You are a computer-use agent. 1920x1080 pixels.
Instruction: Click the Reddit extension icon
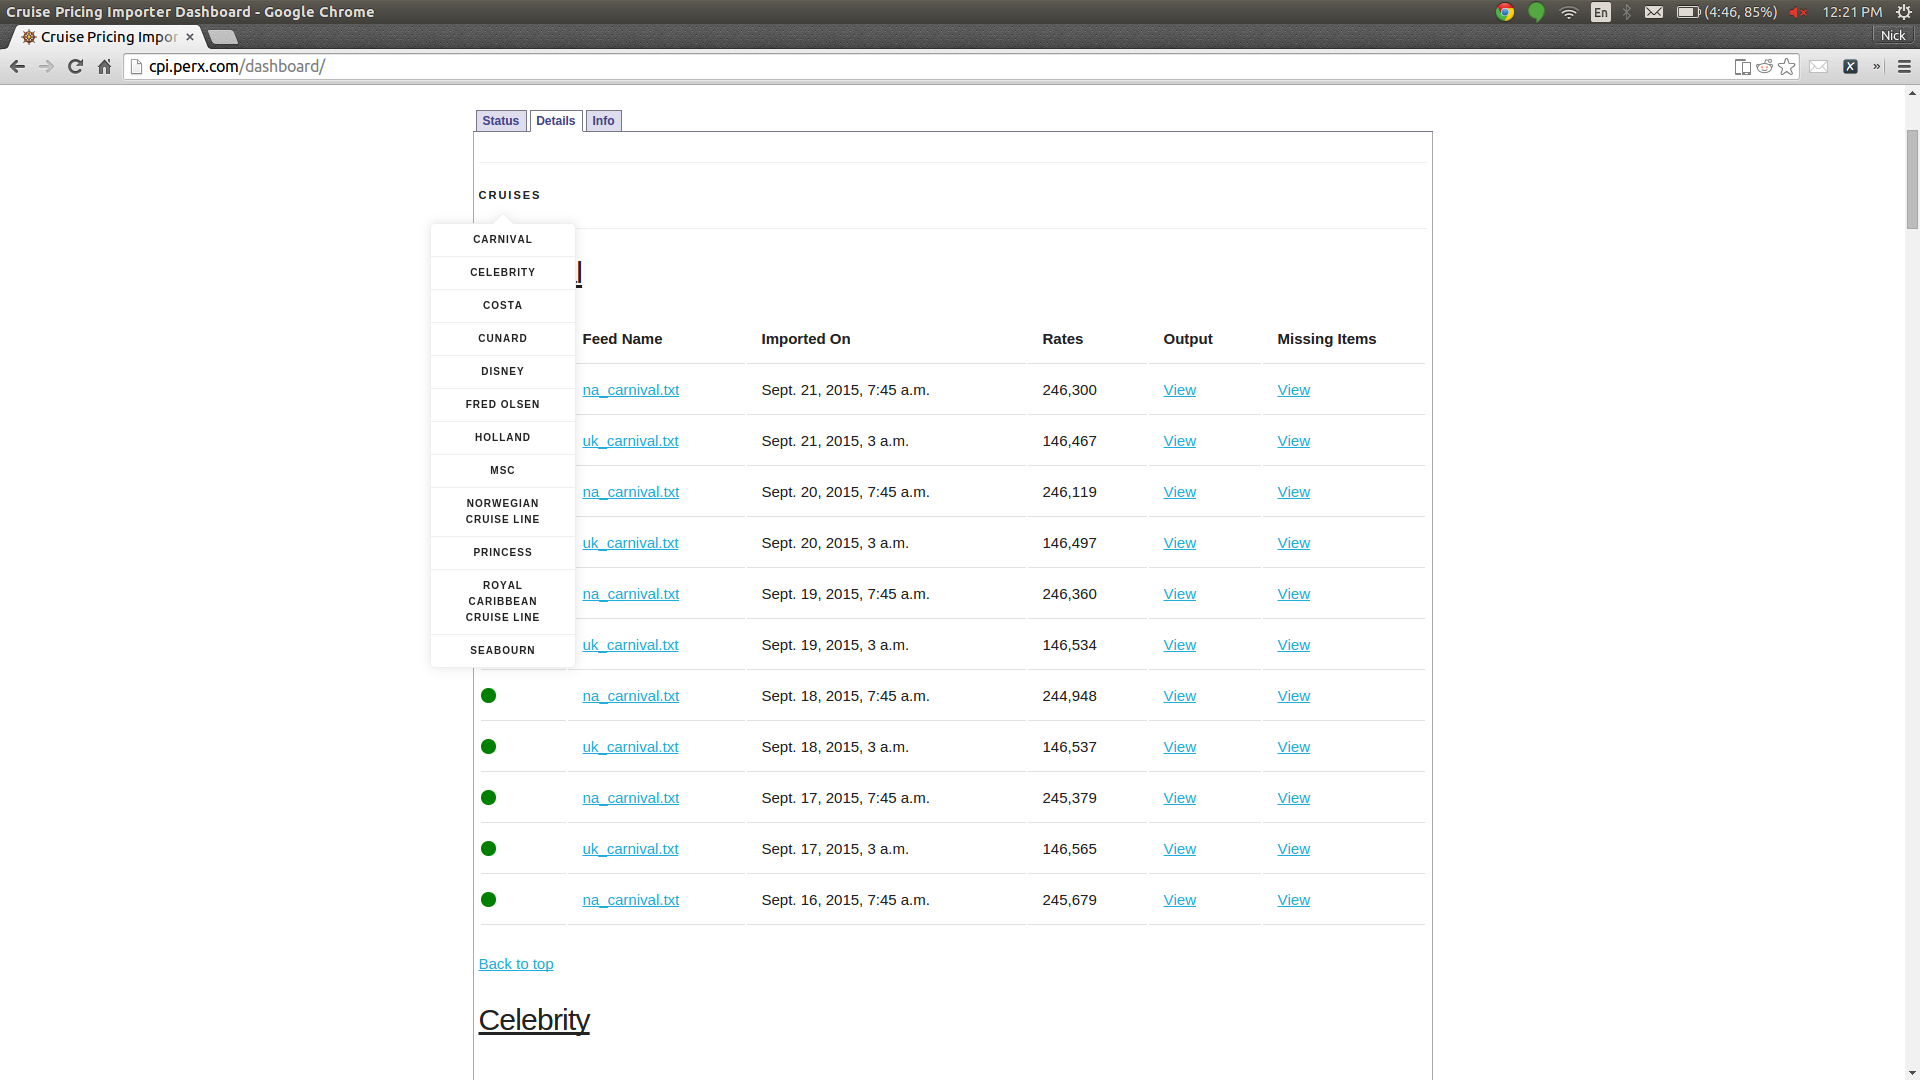[1765, 66]
